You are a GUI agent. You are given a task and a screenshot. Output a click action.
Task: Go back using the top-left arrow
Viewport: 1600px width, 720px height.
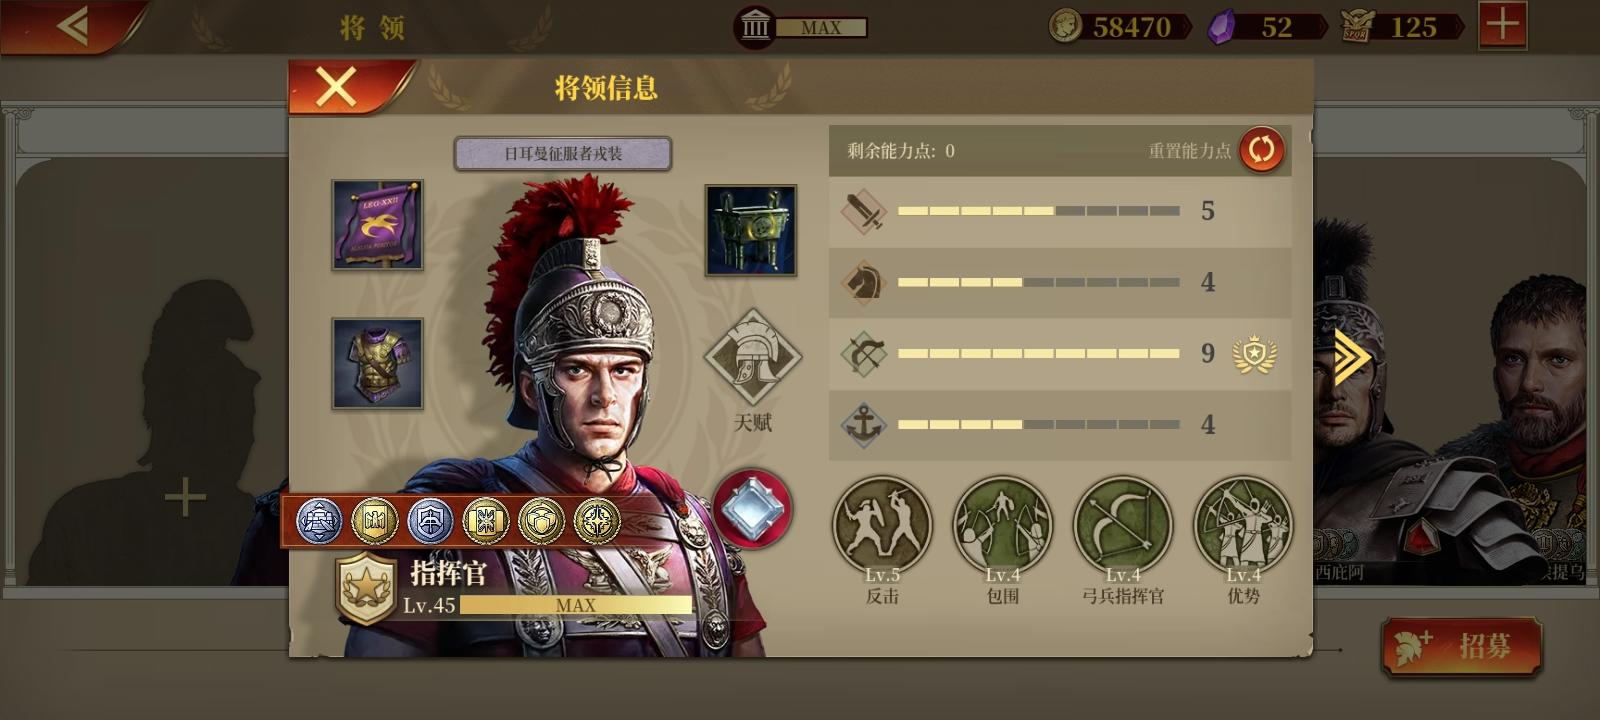[x=73, y=26]
